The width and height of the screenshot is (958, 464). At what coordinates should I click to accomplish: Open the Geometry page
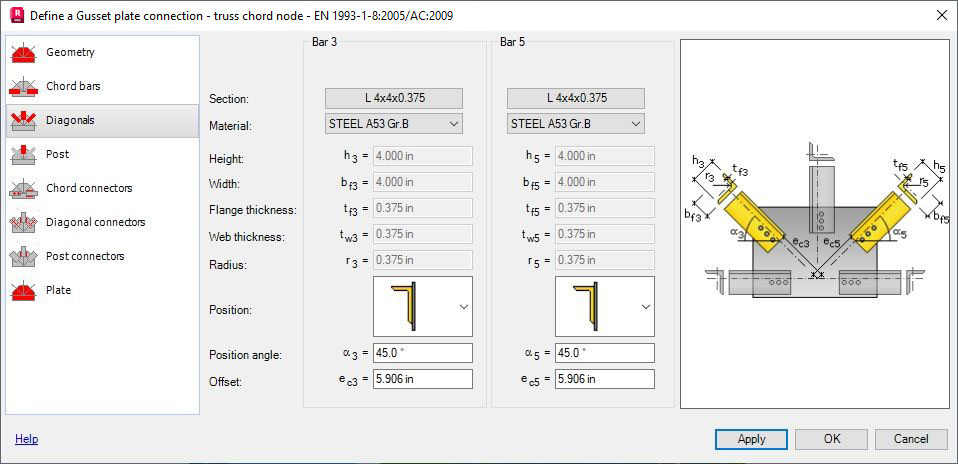pyautogui.click(x=70, y=53)
